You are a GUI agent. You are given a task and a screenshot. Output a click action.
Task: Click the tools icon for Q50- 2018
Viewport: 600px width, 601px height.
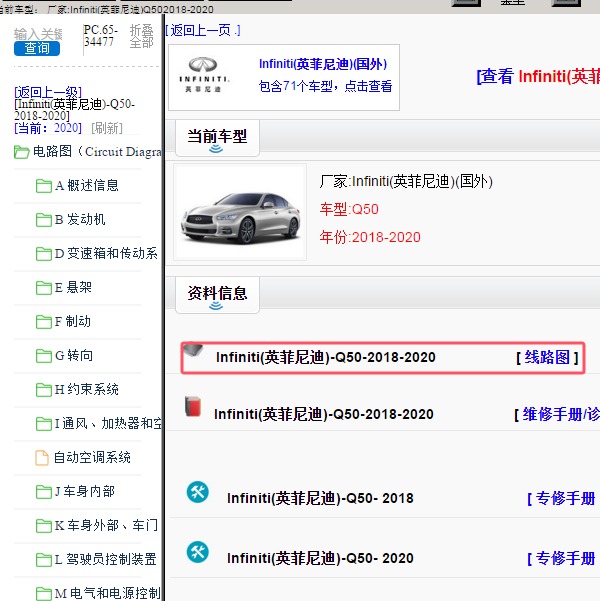point(198,492)
